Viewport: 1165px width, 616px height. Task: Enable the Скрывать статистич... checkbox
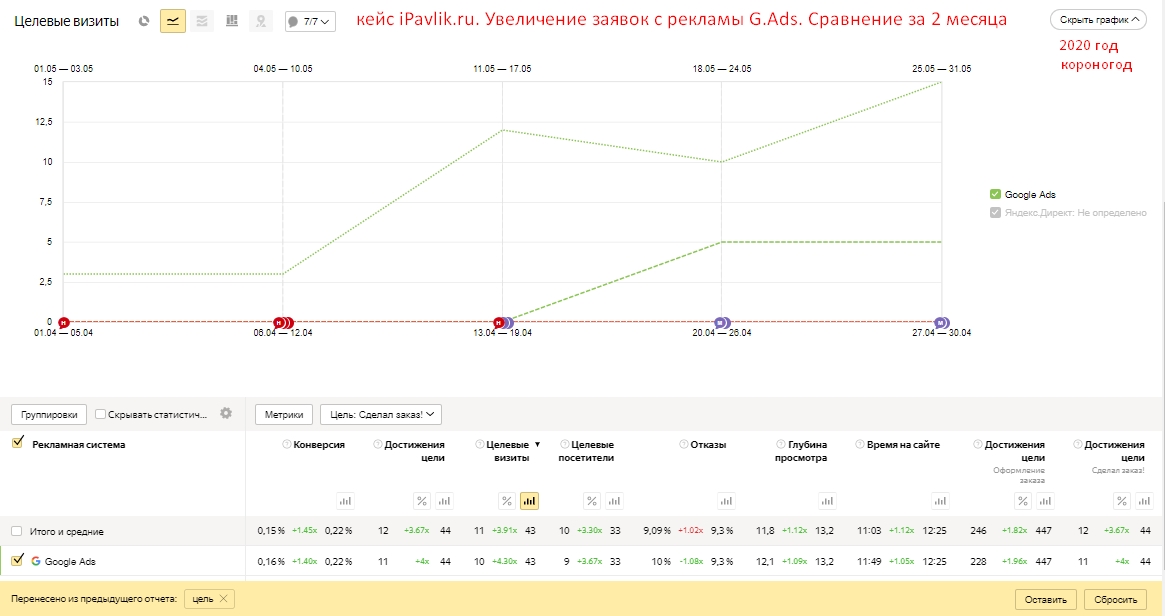100,415
